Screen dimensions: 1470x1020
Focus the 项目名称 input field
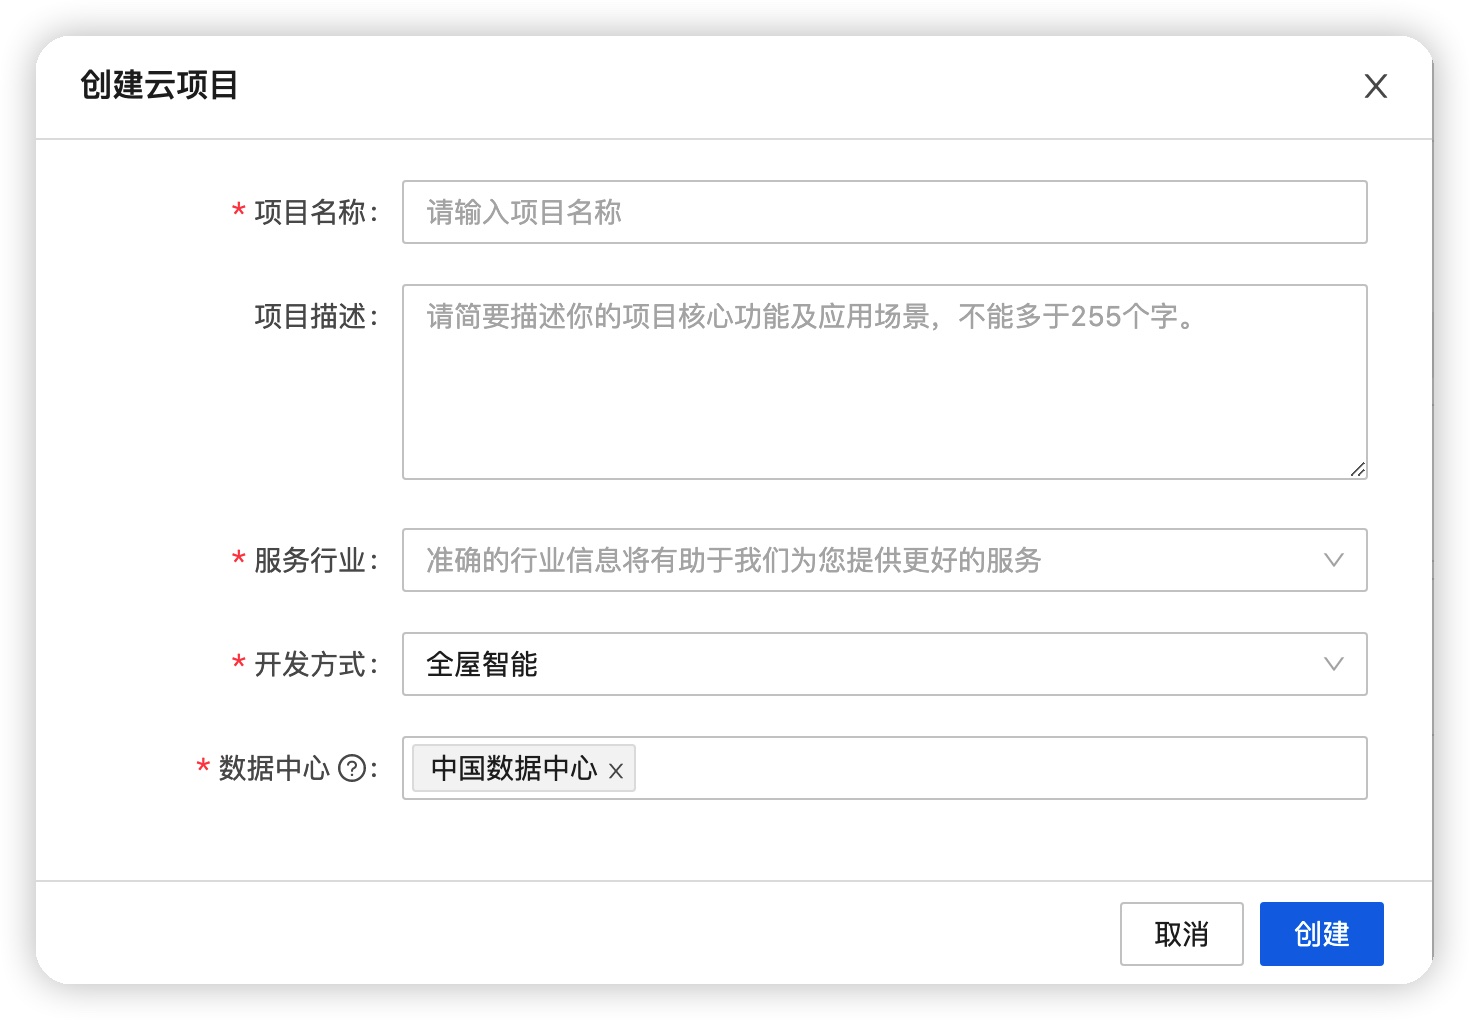point(884,212)
